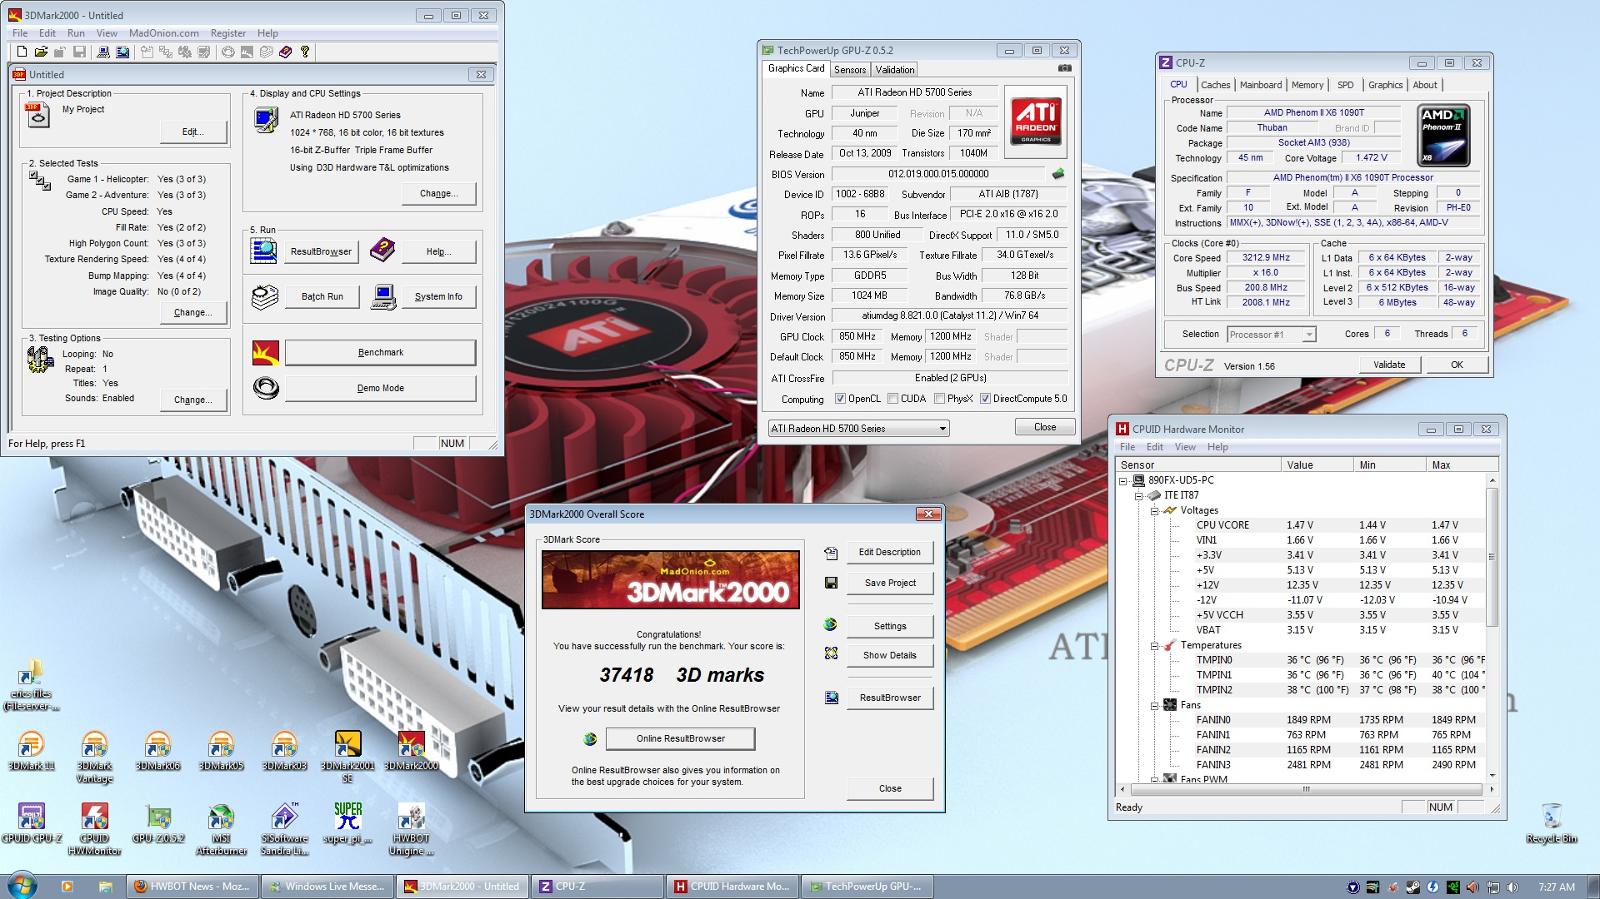Click GPU-Z screenshot camera icon
The width and height of the screenshot is (1600, 899).
1065,68
